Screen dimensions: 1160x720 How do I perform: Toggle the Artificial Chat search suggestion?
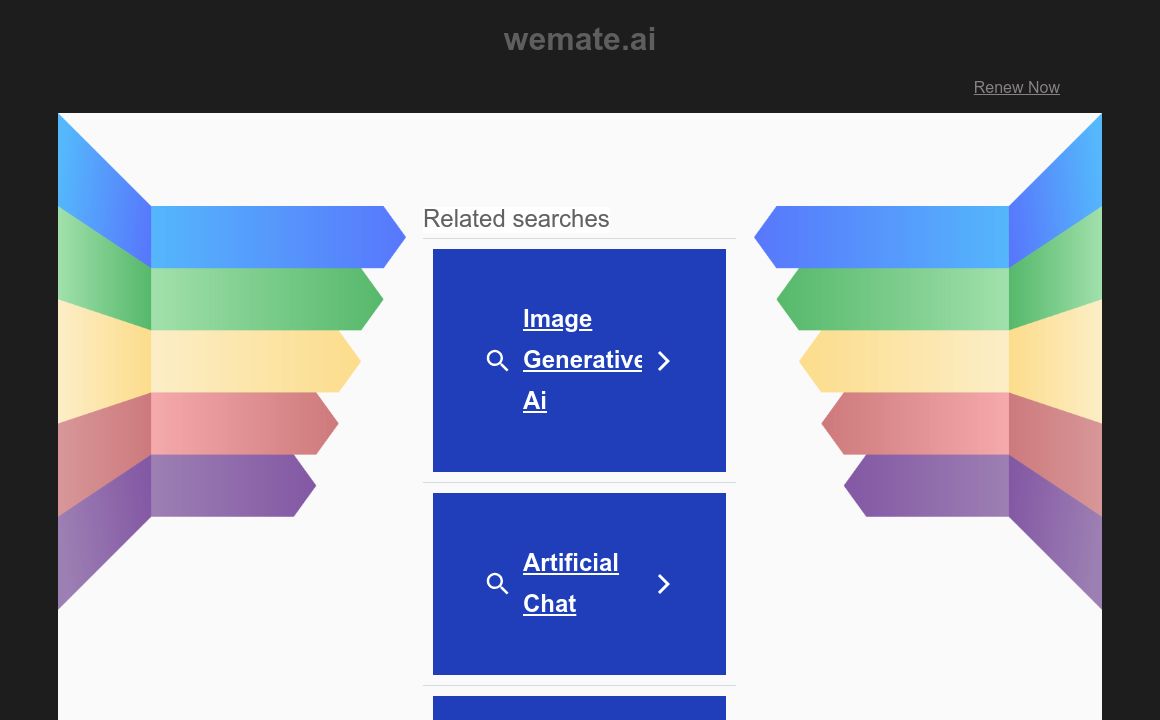(x=579, y=583)
